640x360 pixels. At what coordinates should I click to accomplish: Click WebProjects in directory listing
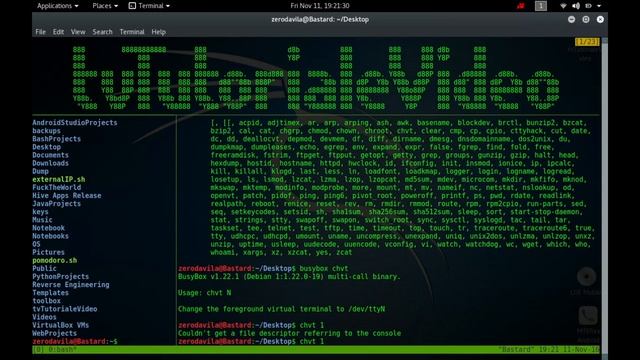[x=55, y=333]
